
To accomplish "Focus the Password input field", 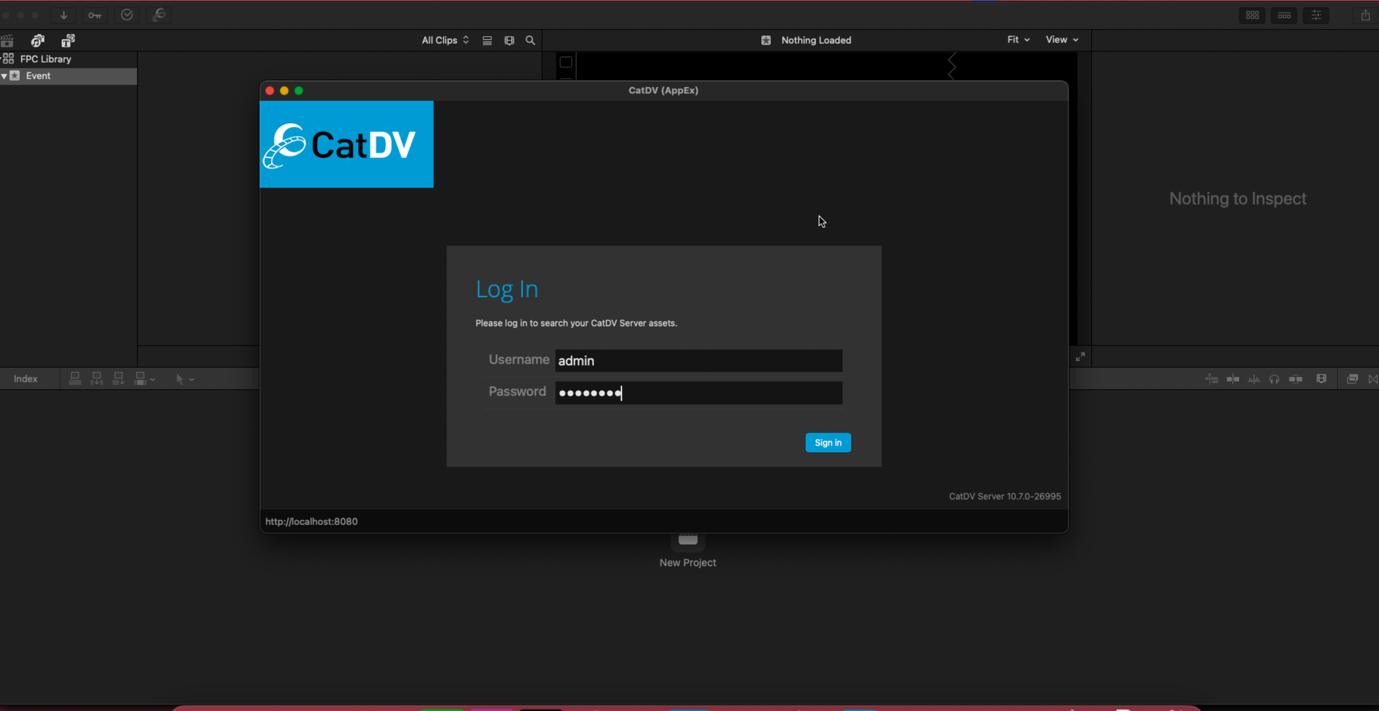I will 698,393.
